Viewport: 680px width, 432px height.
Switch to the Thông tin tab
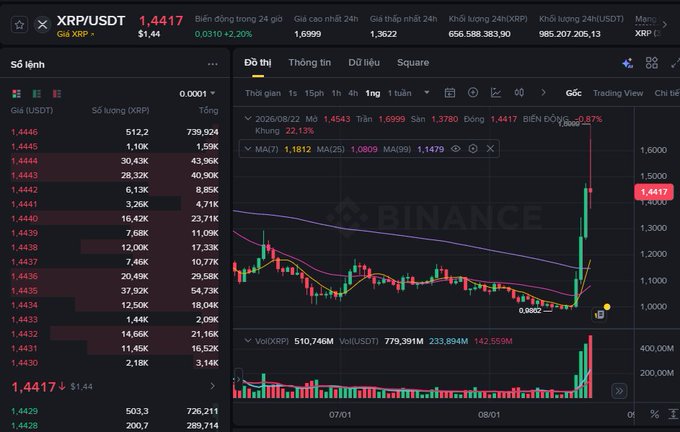coord(310,63)
